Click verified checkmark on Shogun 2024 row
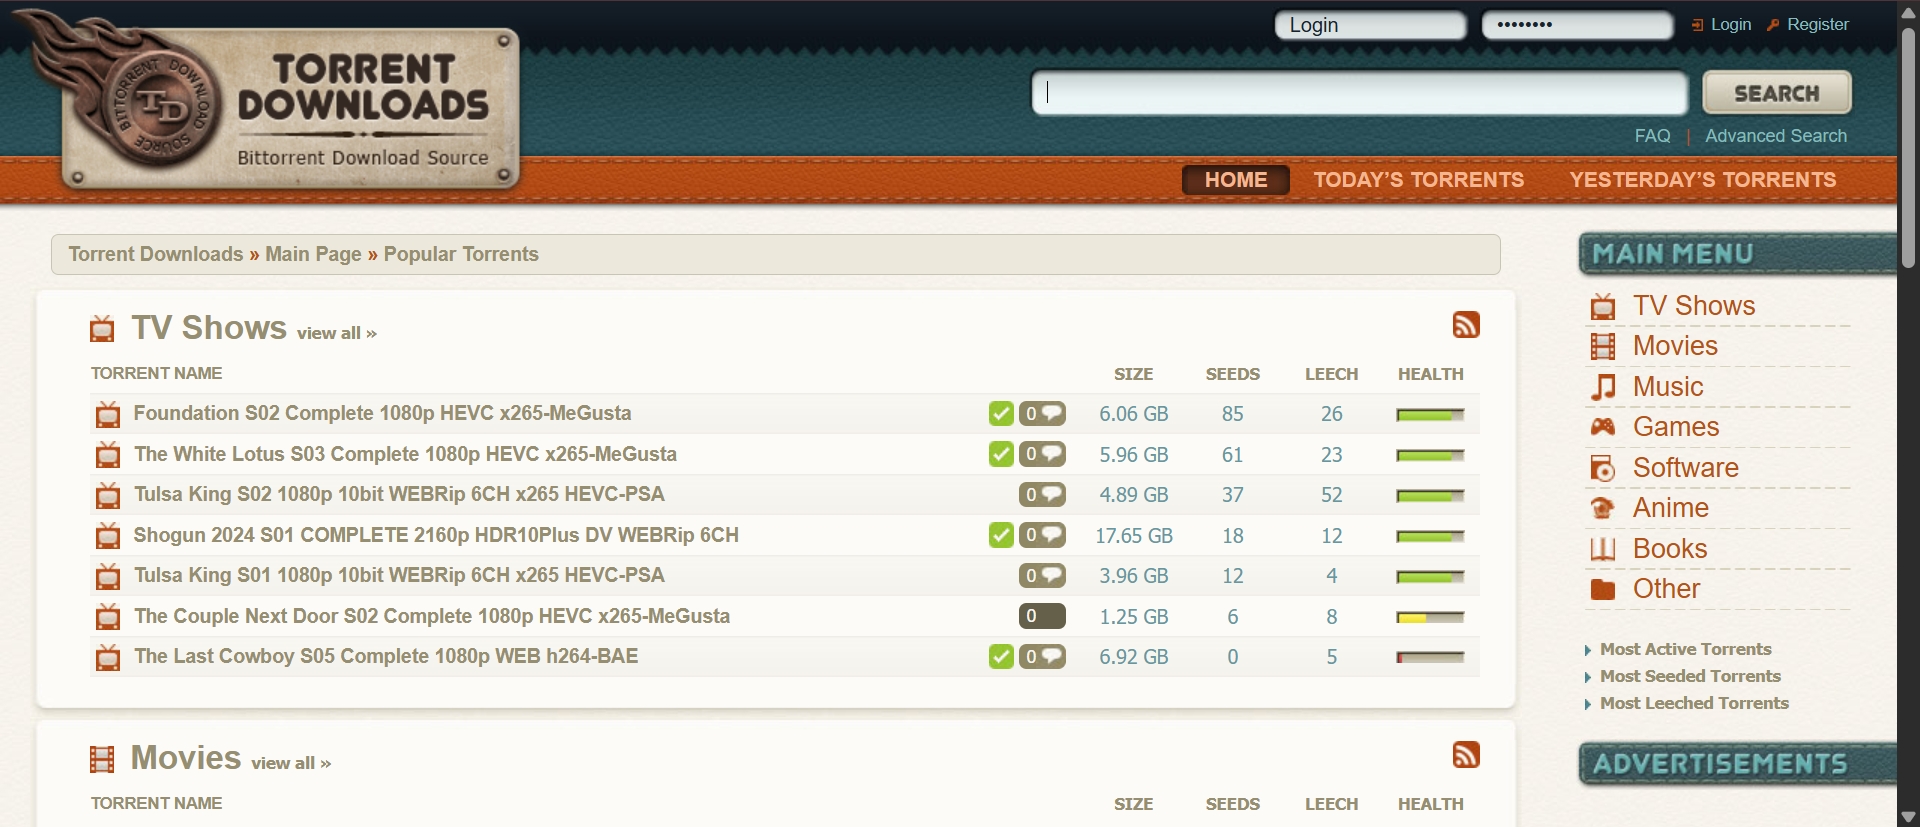This screenshot has height=827, width=1920. click(1001, 535)
